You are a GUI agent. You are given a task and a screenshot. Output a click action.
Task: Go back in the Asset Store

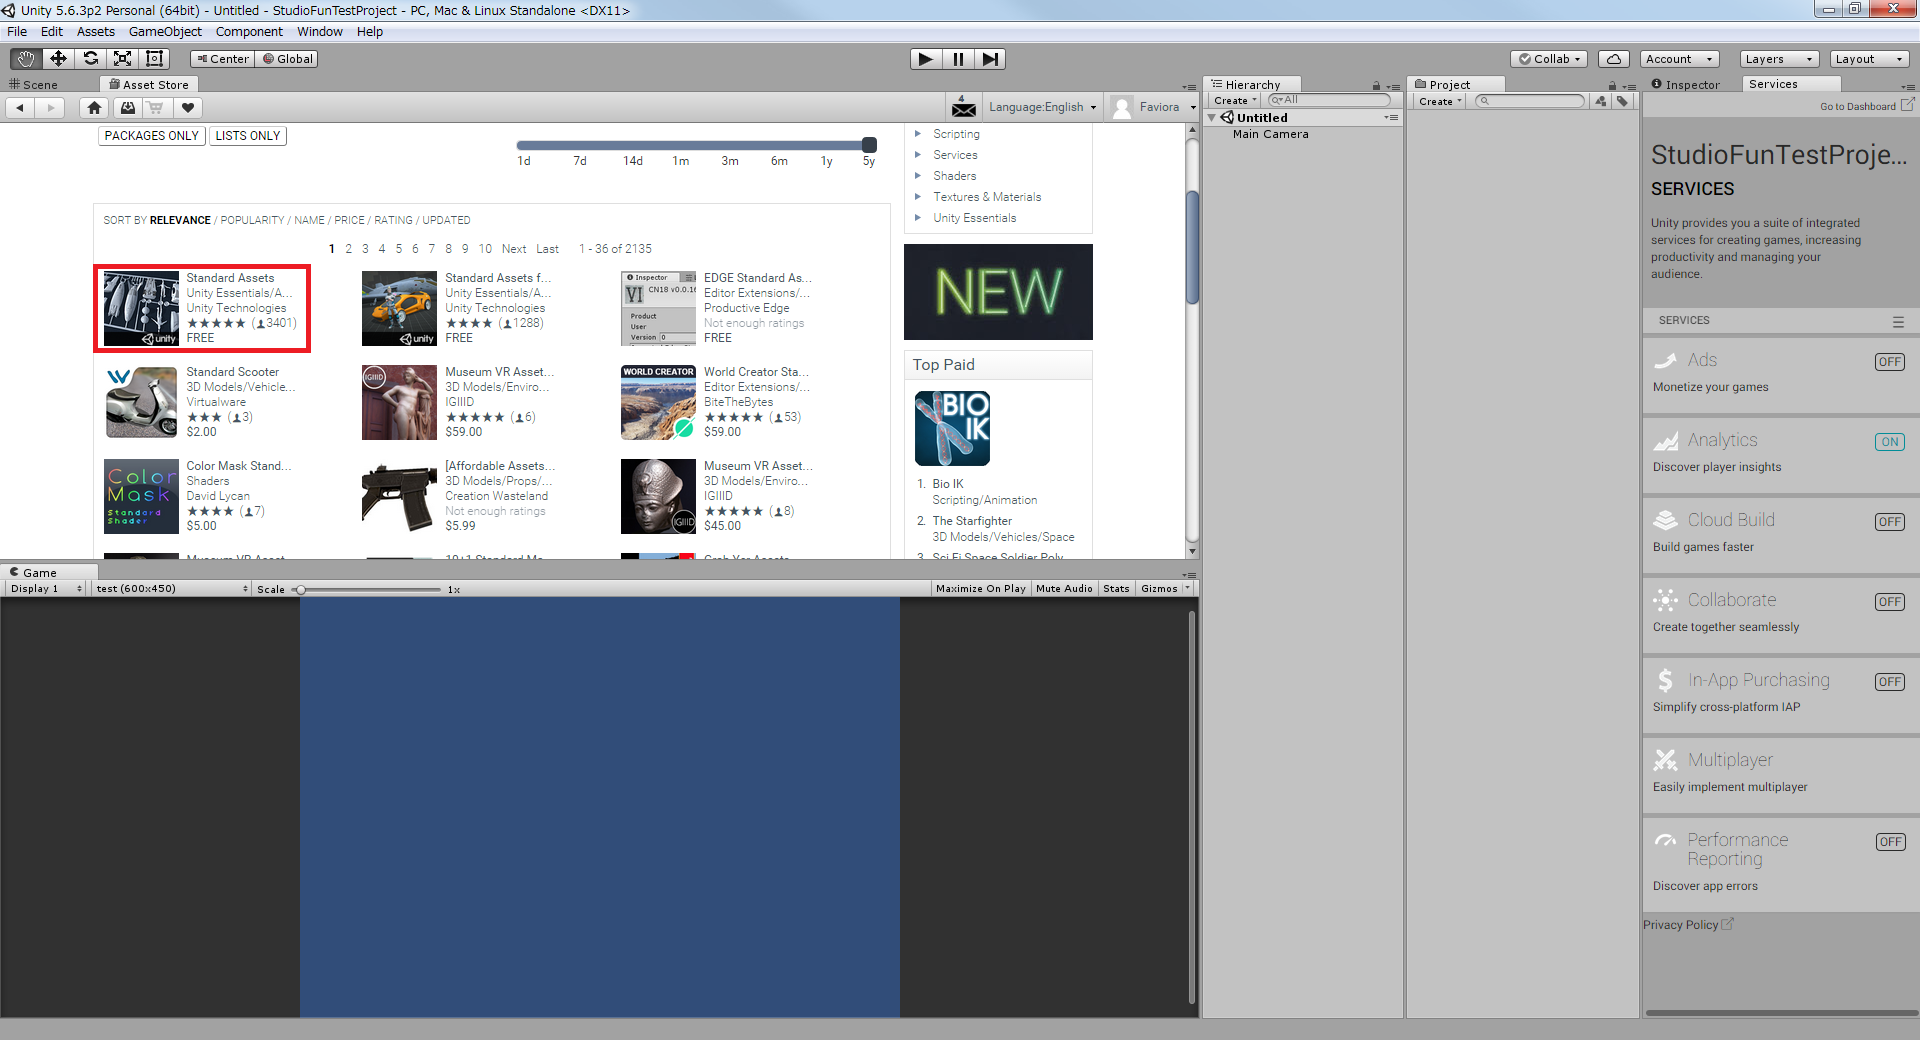pos(20,107)
